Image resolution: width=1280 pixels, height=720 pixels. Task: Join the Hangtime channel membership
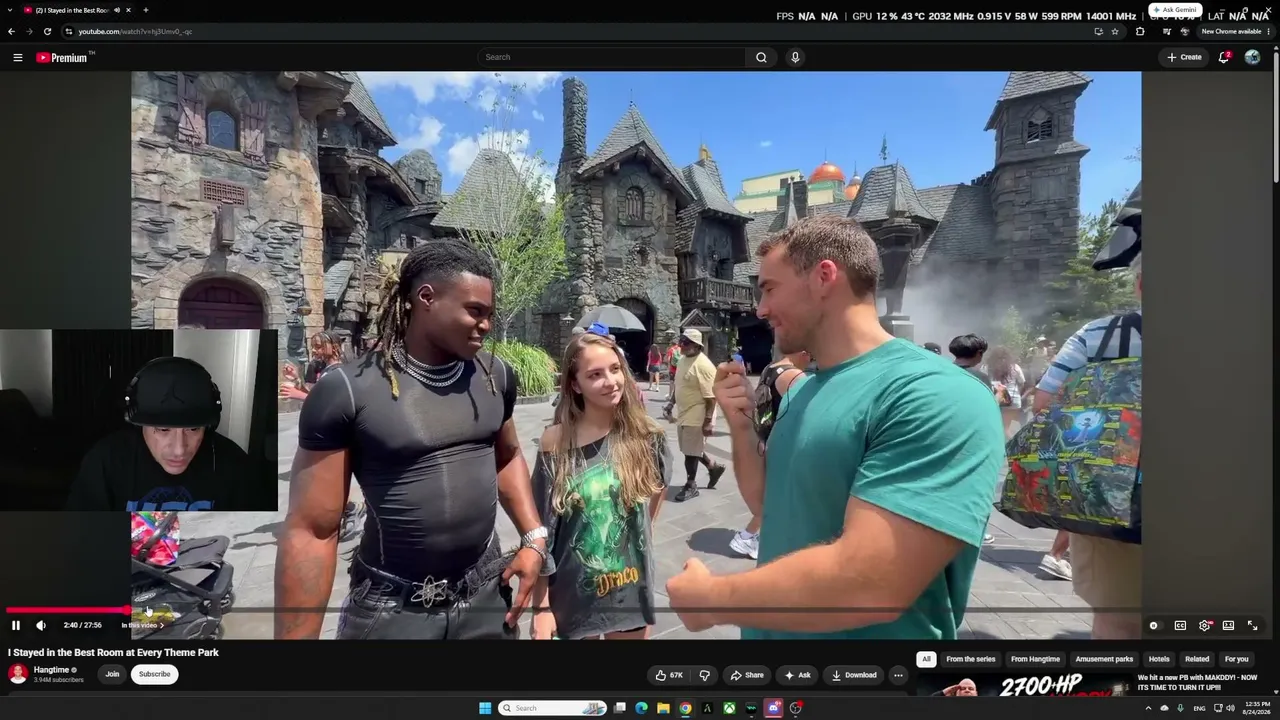pyautogui.click(x=112, y=674)
